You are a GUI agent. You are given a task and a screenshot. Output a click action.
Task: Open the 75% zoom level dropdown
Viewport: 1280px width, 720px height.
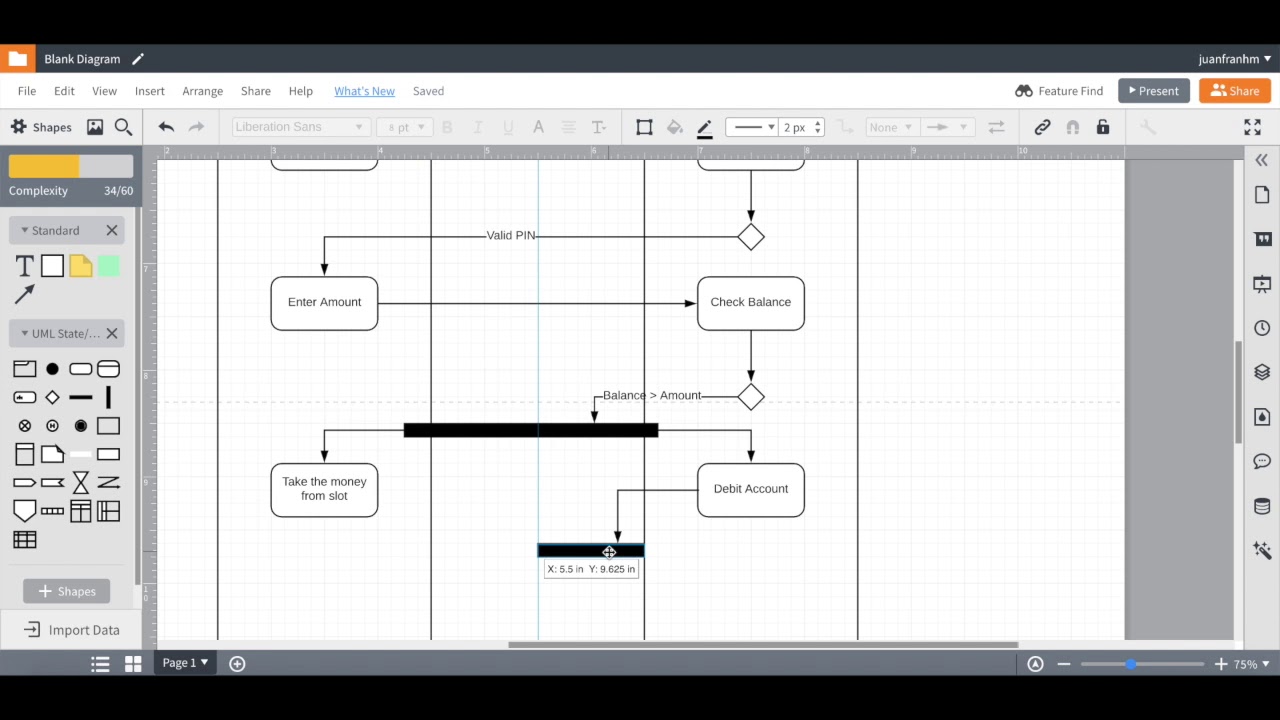(1252, 664)
